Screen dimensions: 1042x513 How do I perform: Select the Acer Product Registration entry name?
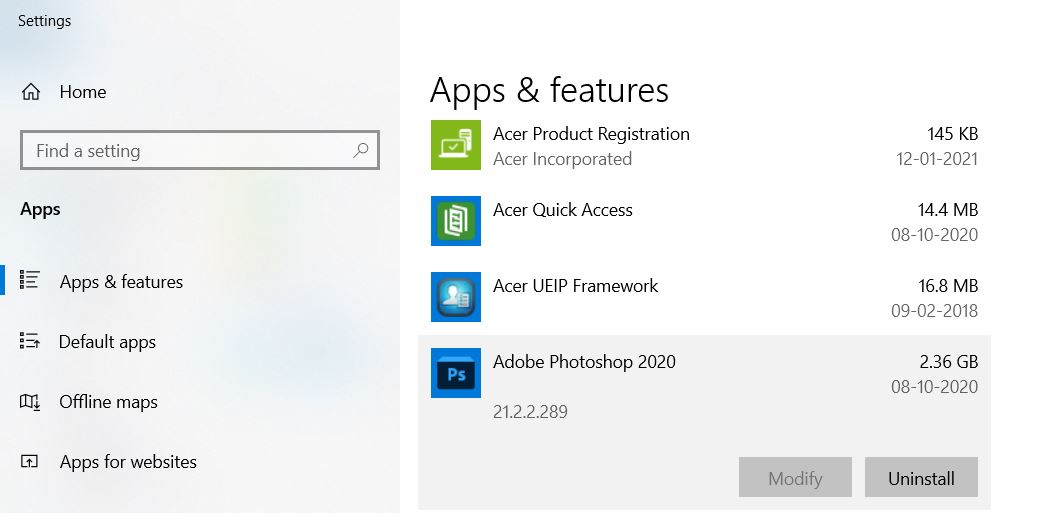pos(591,134)
